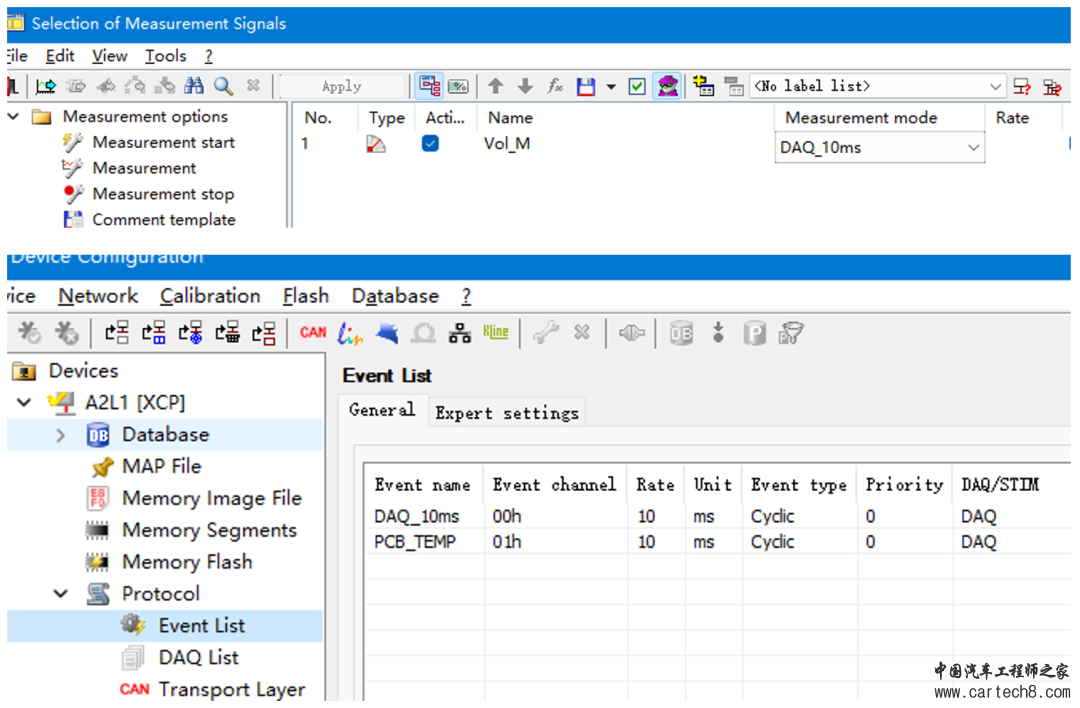Viewport: 1080px width, 708px height.
Task: Click the Event channel column header
Action: tap(554, 485)
